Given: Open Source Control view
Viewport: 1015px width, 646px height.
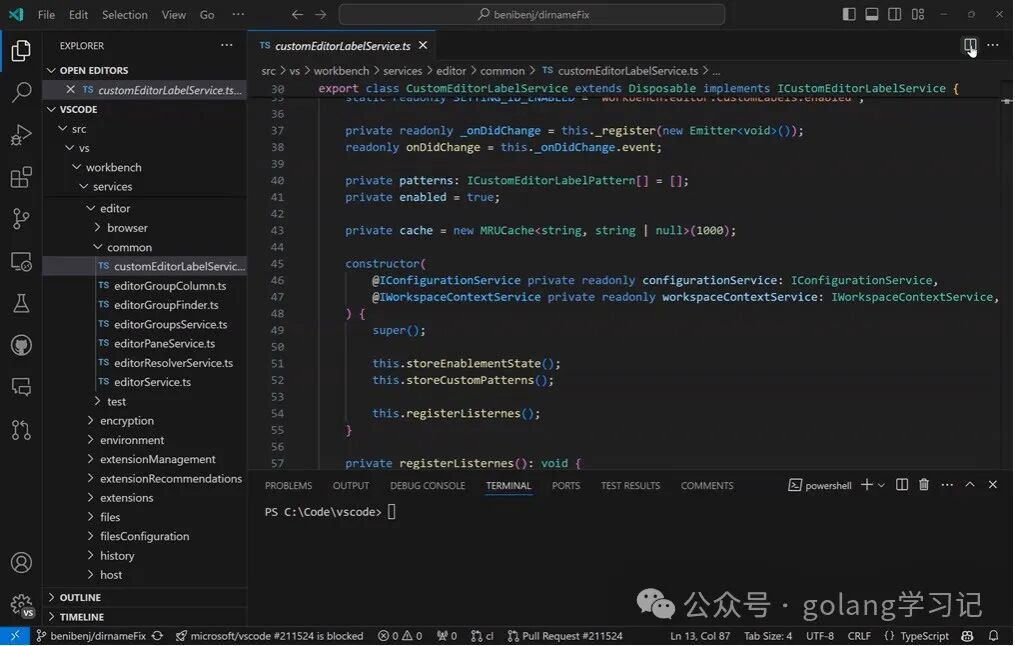Looking at the screenshot, I should pos(21,218).
